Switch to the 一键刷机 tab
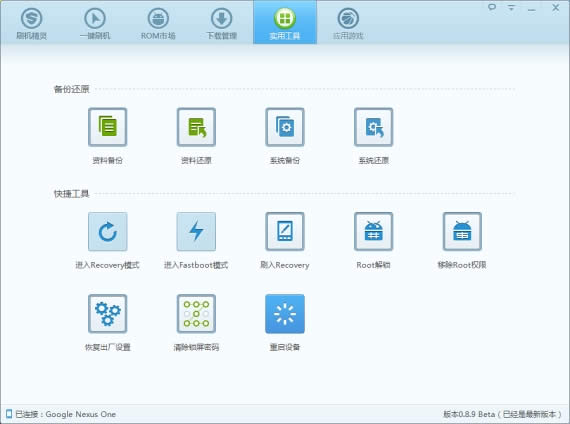570x424 pixels. 95,23
